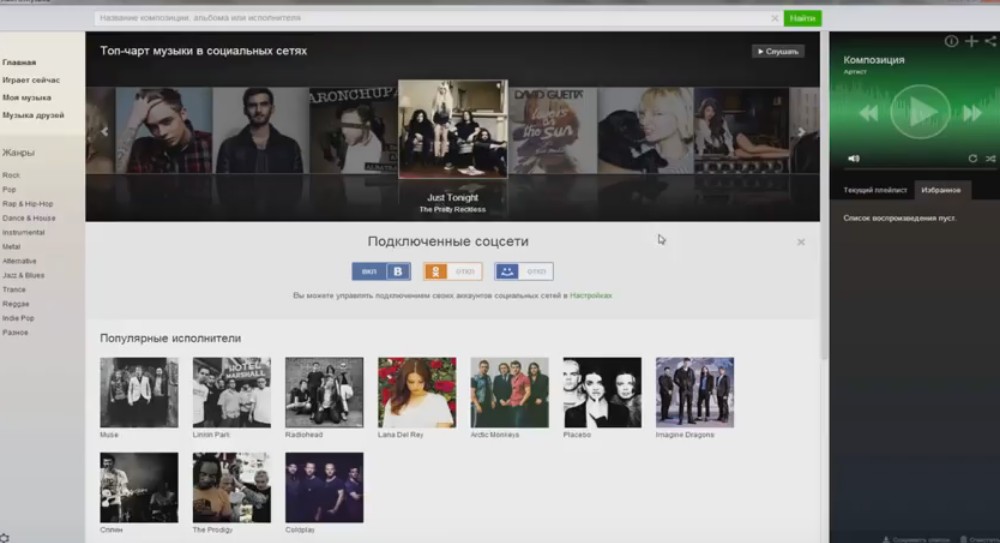
Task: Open Музыка друзей in the sidebar
Action: (33, 115)
